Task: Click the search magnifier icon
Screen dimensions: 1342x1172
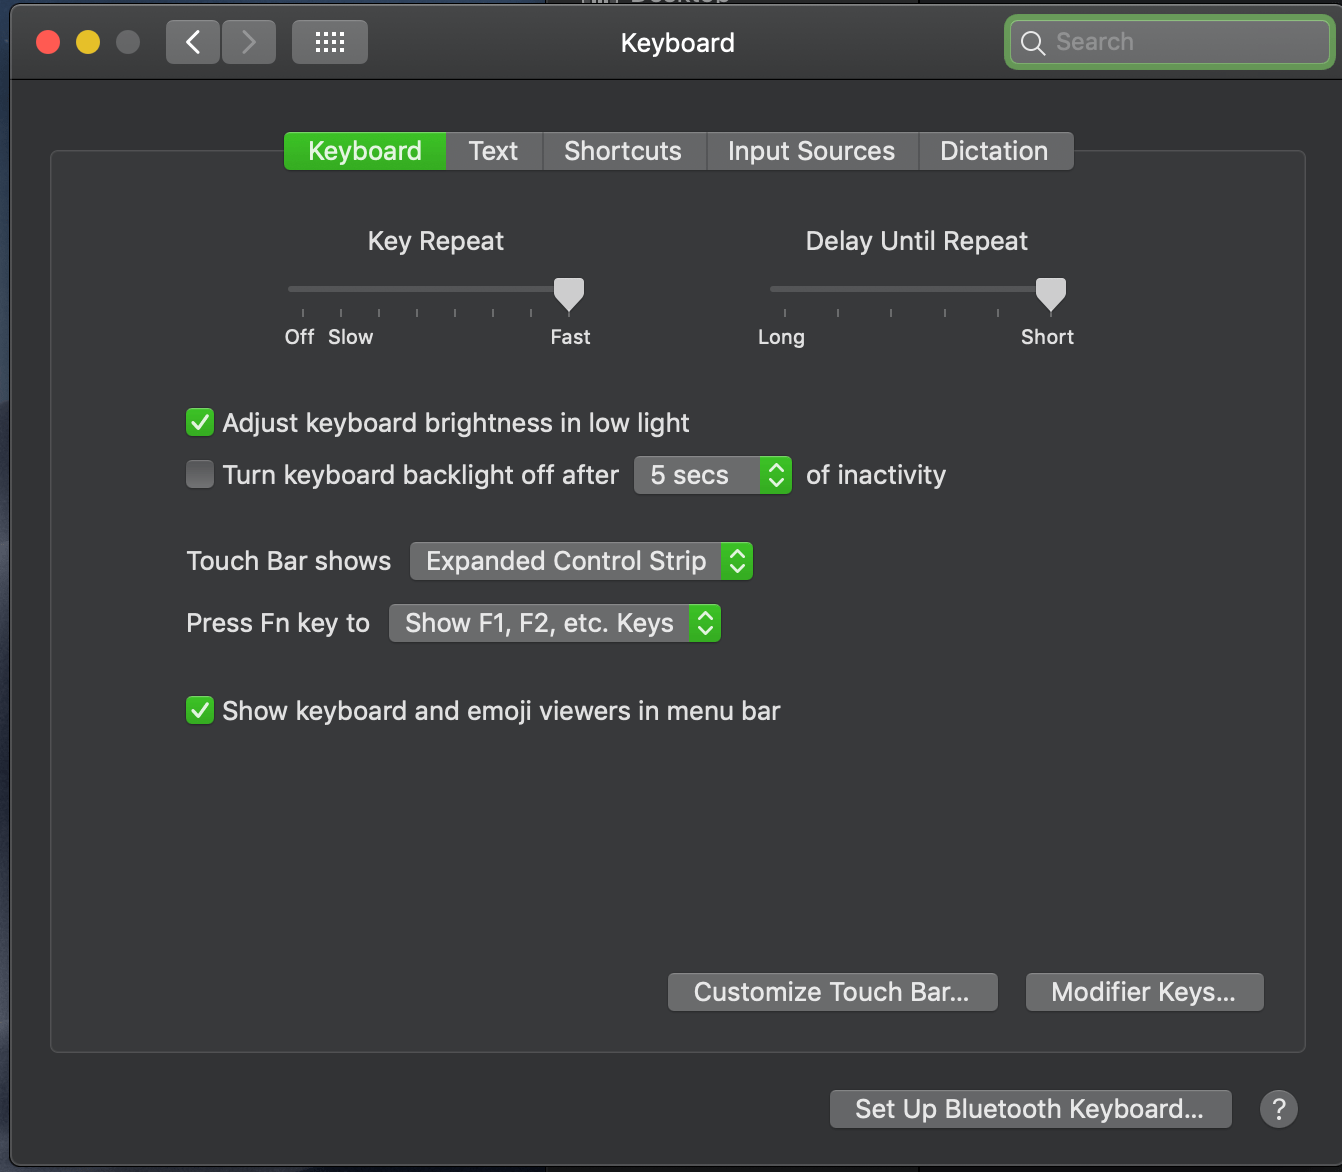Action: pos(1033,42)
